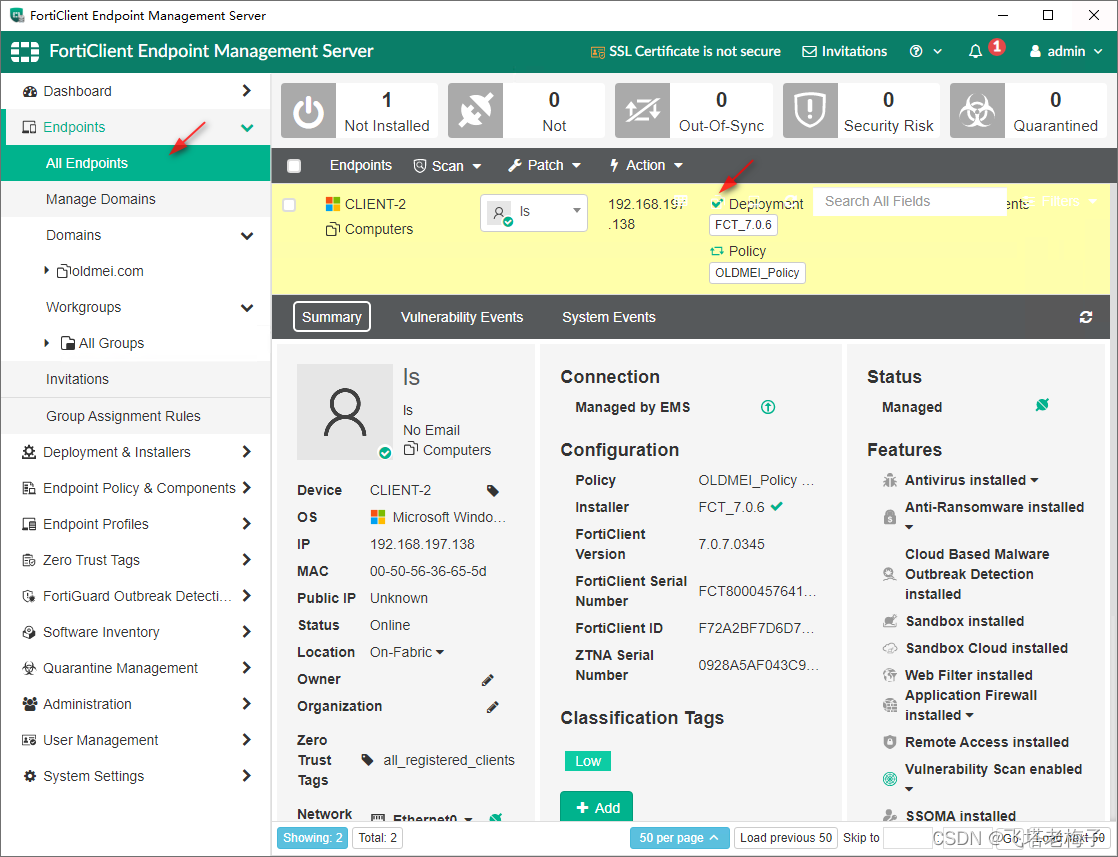
Task: Open Invitations under Endpoints in the sidebar
Action: [x=135, y=379]
